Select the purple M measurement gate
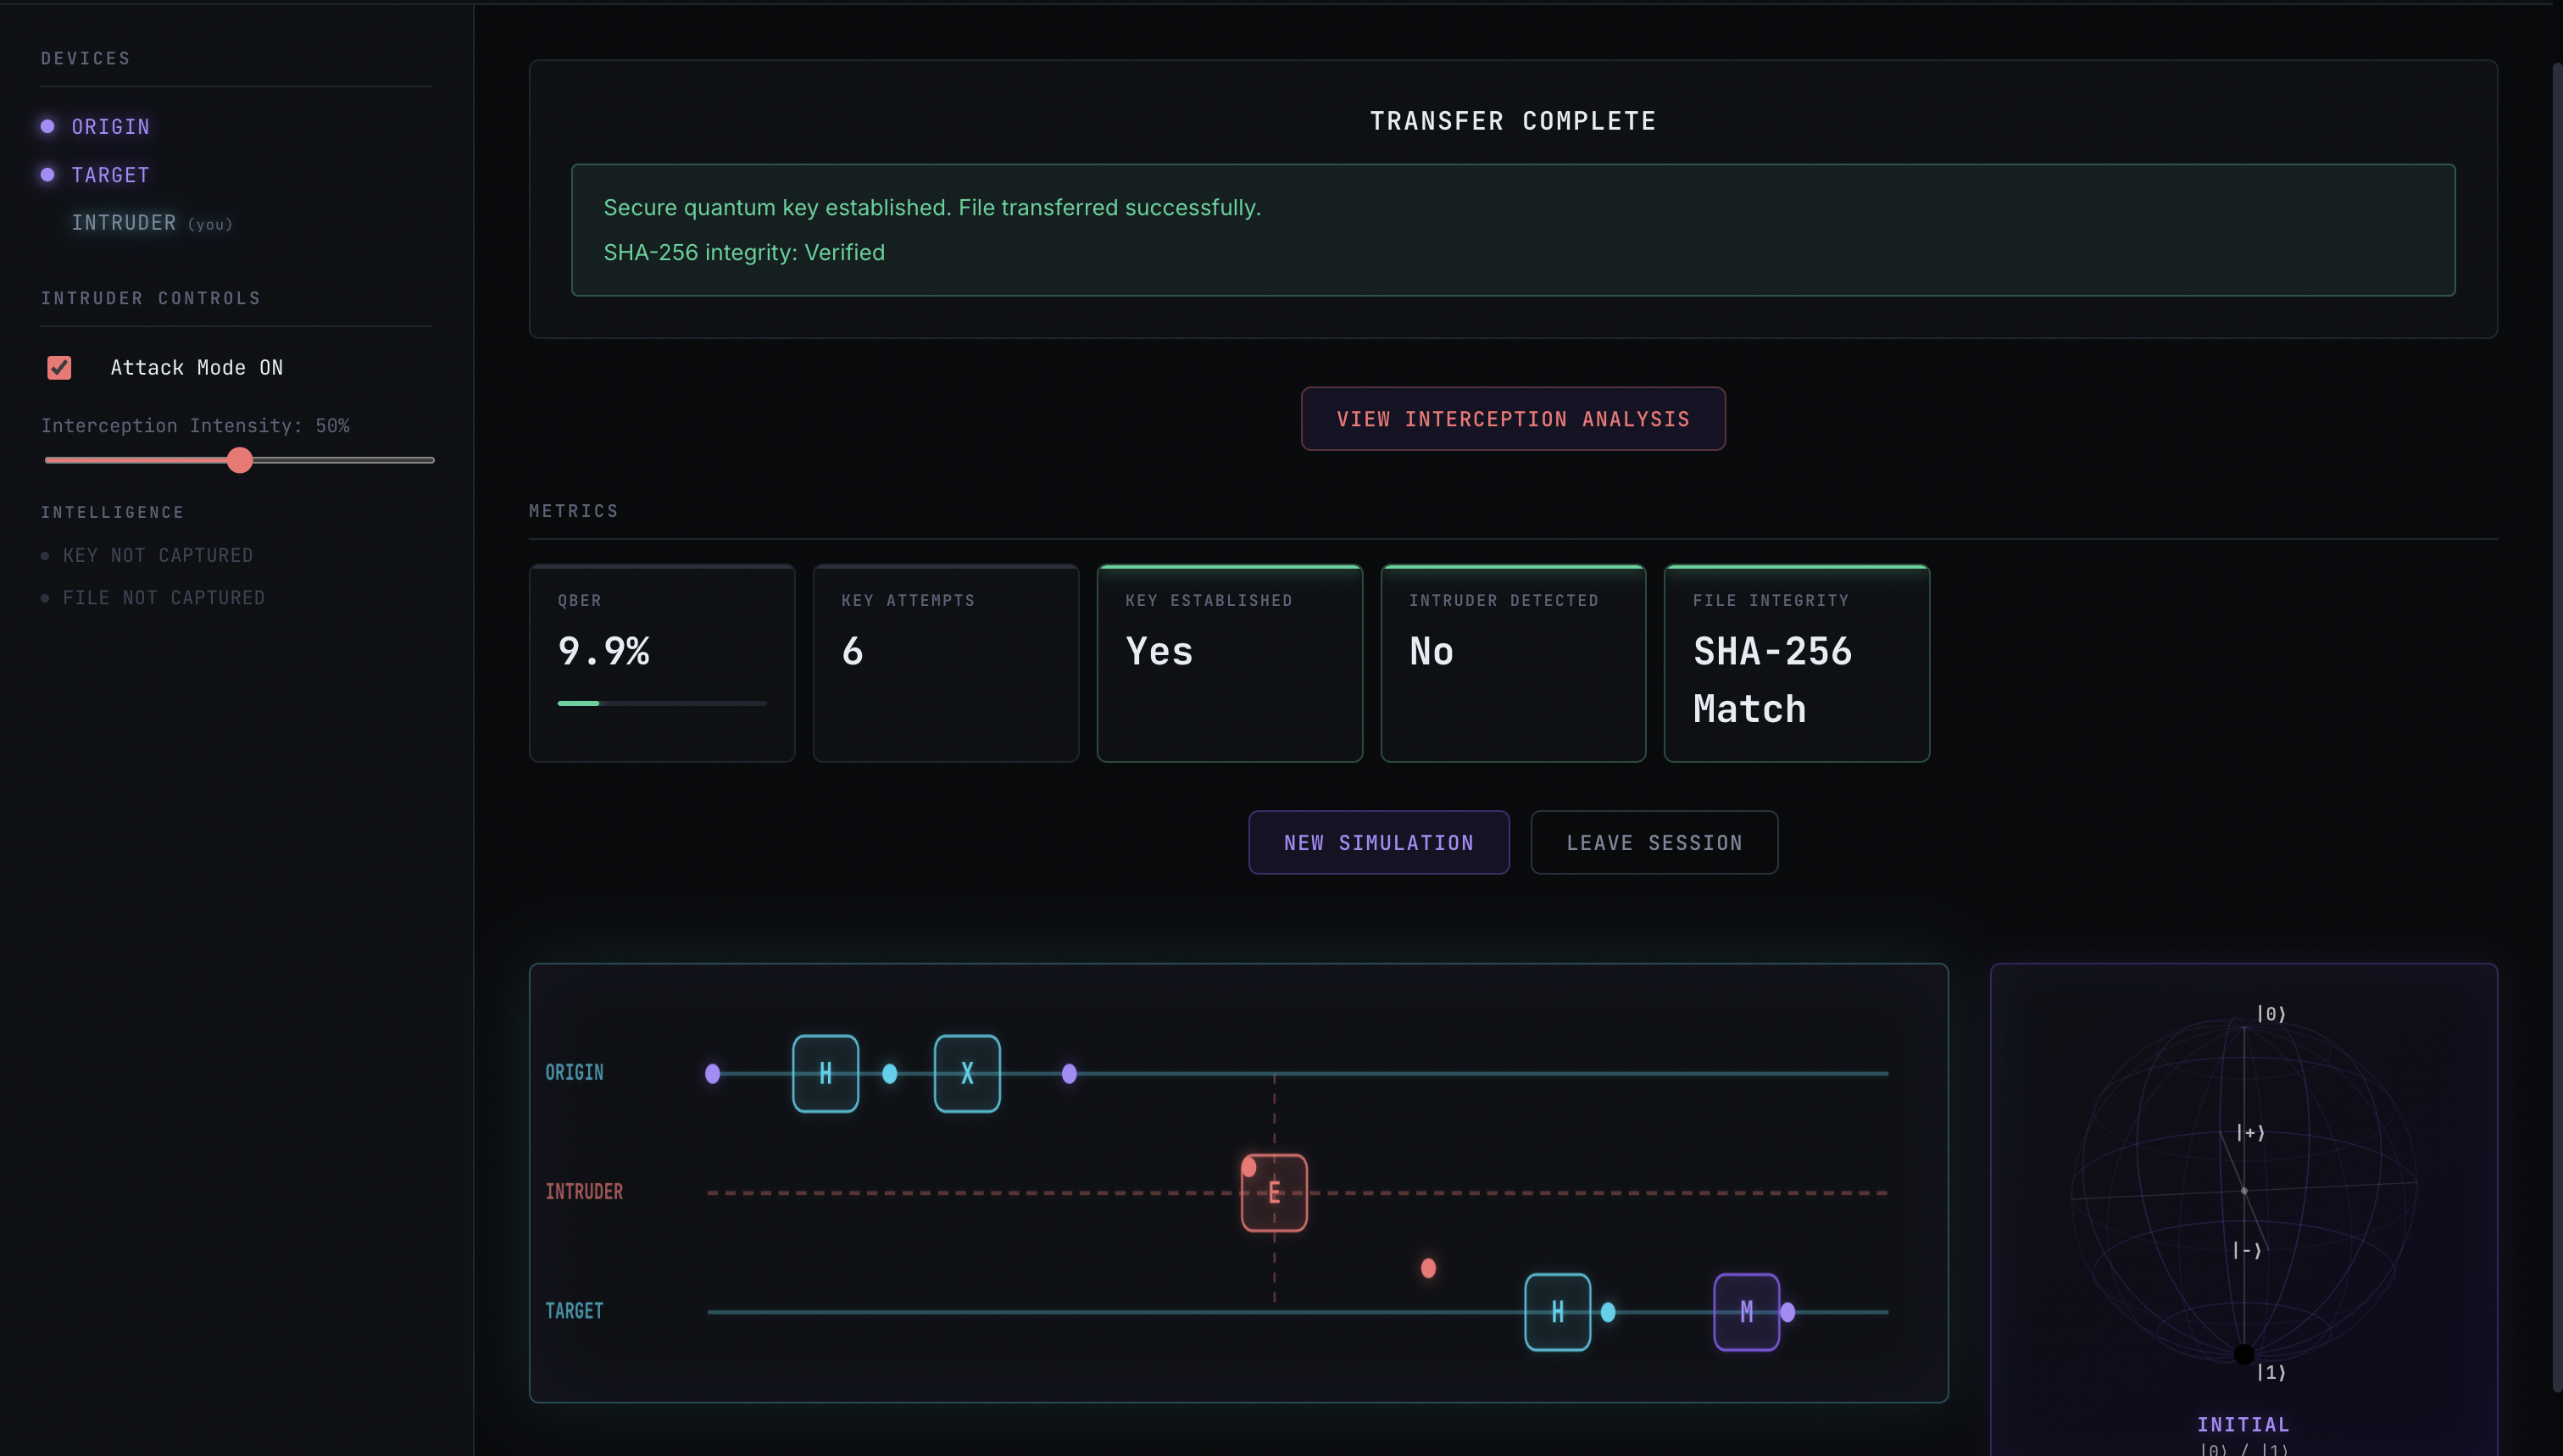Viewport: 2563px width, 1456px height. [x=1746, y=1311]
